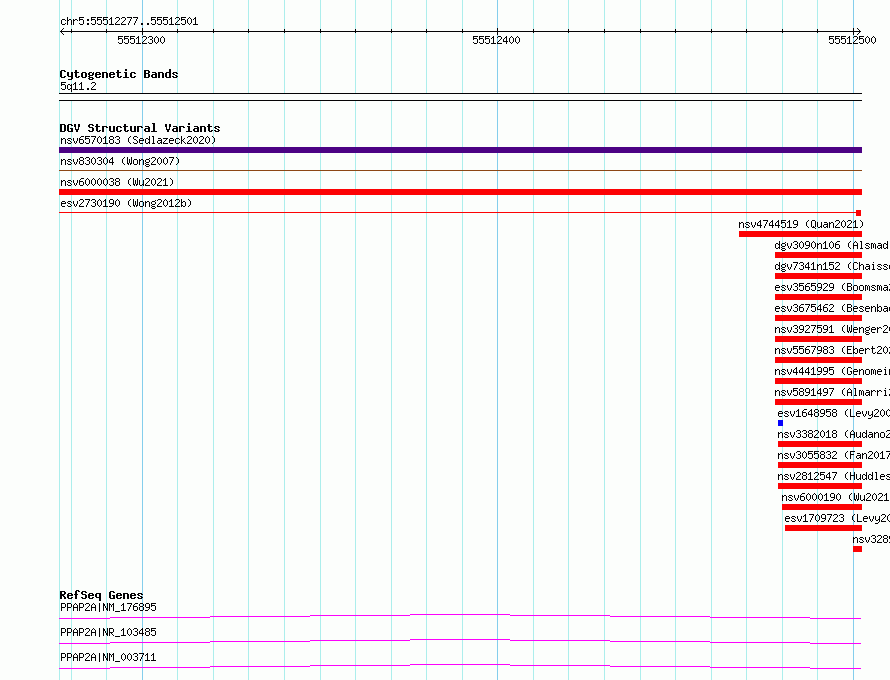Click the RefSeq Genes track title
The height and width of the screenshot is (680, 890).
(x=101, y=595)
